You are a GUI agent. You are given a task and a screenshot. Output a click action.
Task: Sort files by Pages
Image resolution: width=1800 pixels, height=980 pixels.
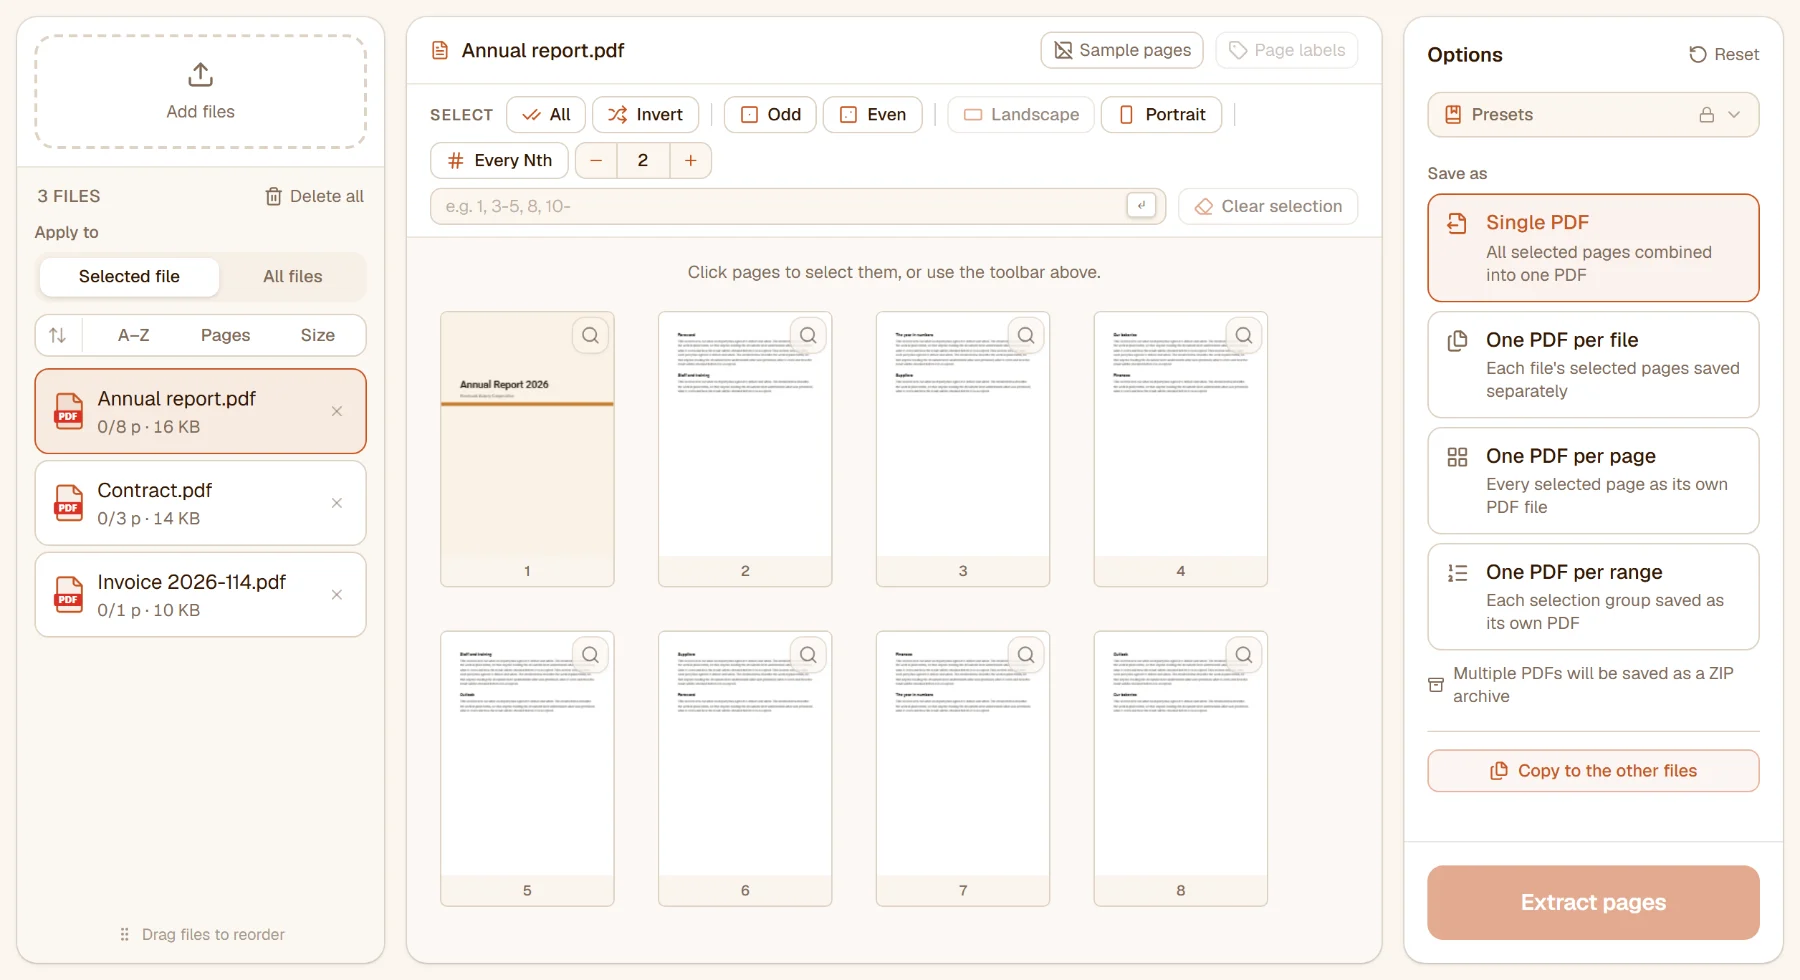click(226, 335)
